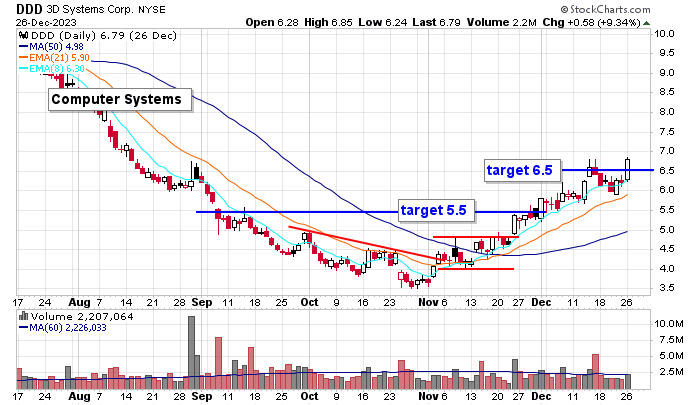The width and height of the screenshot is (700, 405).
Task: Click the Aug label under volume panel
Action: [79, 397]
